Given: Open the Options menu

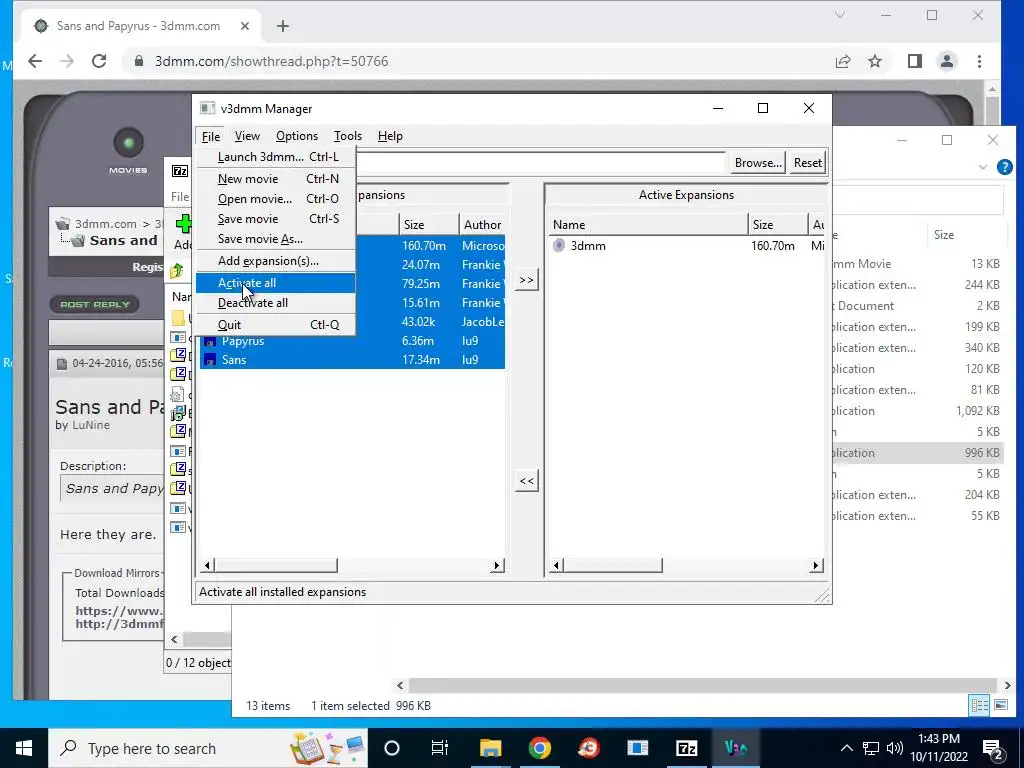Looking at the screenshot, I should pyautogui.click(x=296, y=136).
